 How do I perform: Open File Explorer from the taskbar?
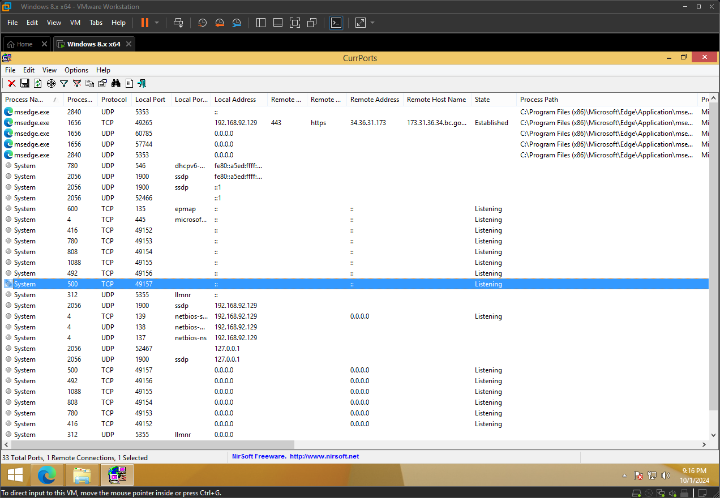(82, 475)
